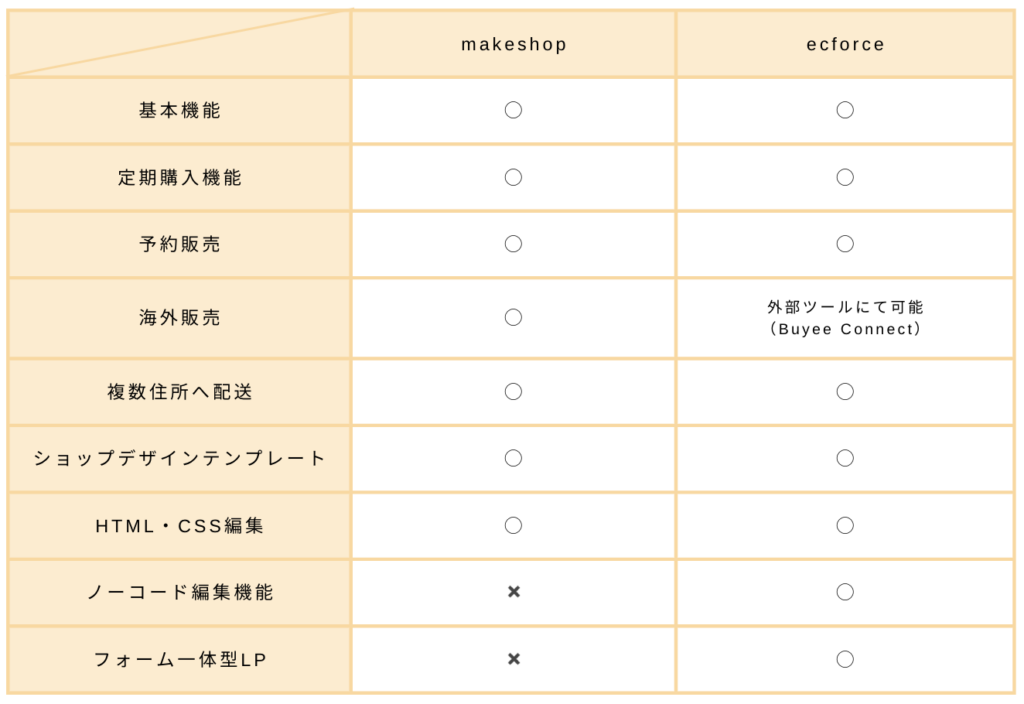The height and width of the screenshot is (704, 1024).
Task: Click the makeshop × mark for ノーコード編集機能
Action: click(x=514, y=592)
